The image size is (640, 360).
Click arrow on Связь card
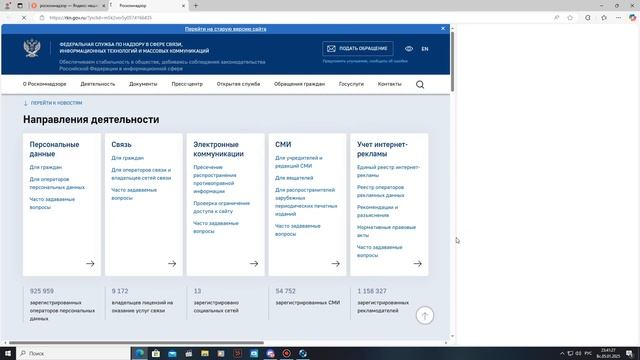[x=172, y=264]
